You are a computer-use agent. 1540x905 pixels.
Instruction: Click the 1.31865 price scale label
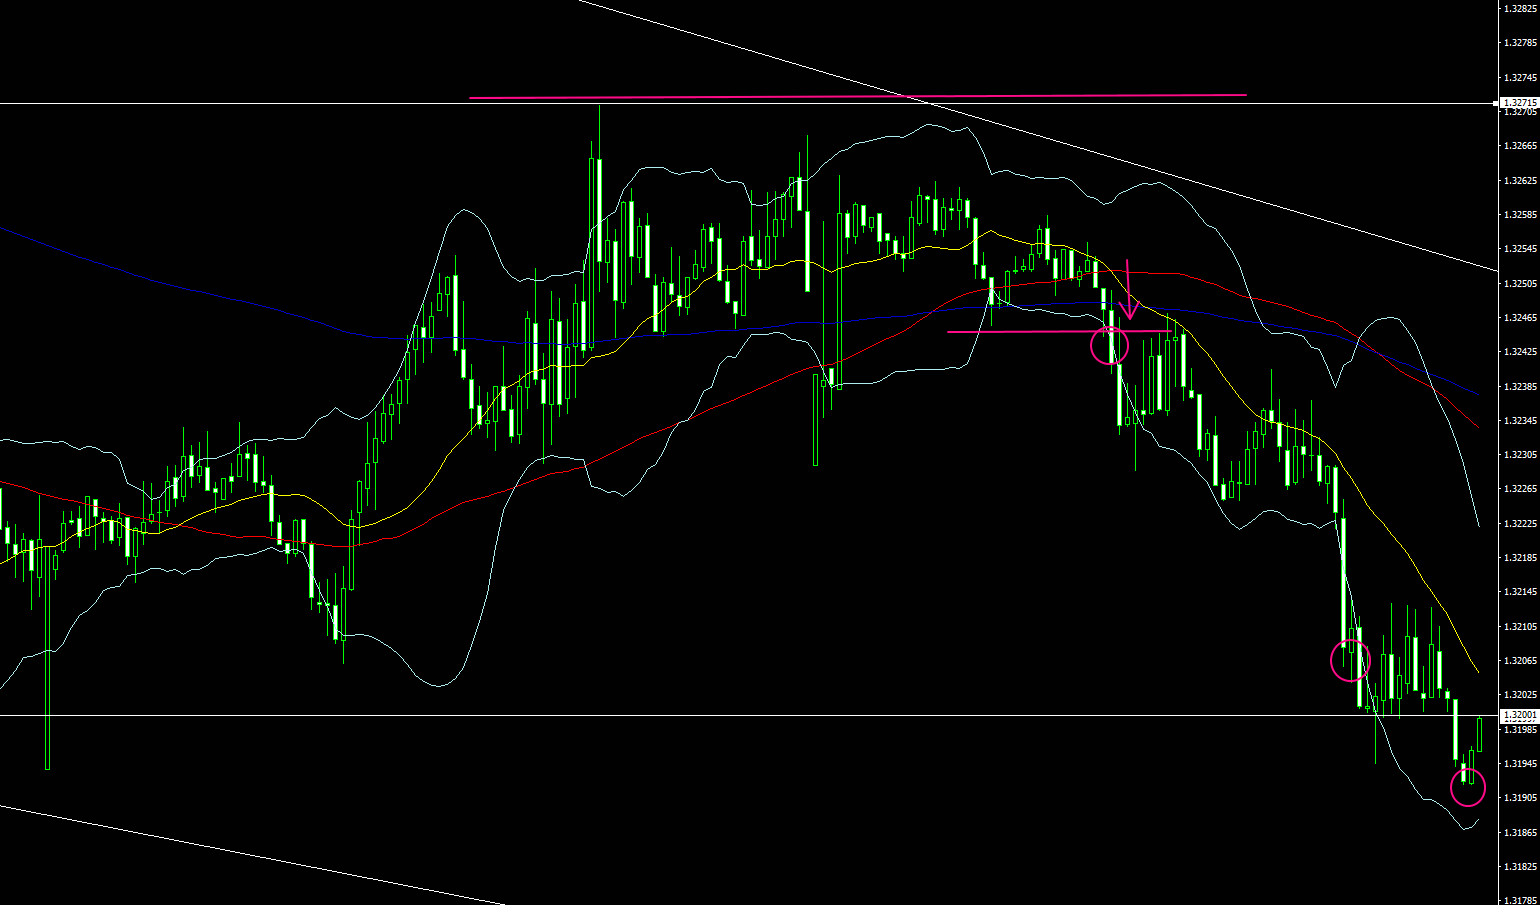click(x=1520, y=833)
